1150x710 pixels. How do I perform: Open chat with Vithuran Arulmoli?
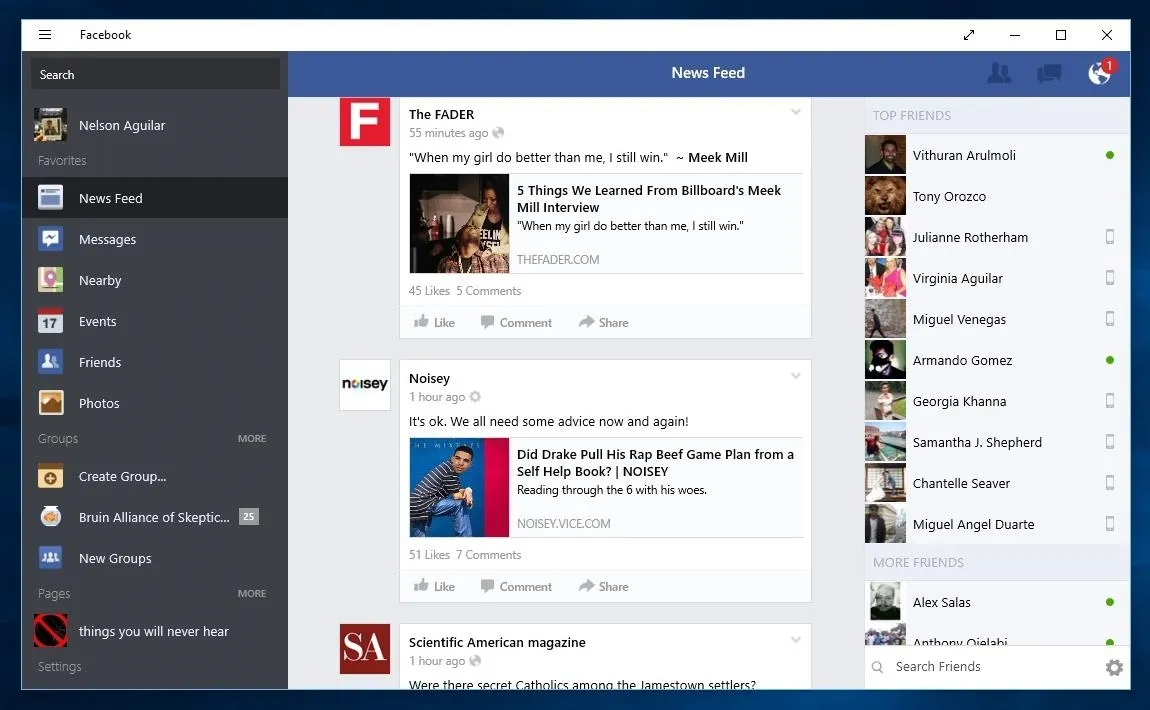point(997,155)
